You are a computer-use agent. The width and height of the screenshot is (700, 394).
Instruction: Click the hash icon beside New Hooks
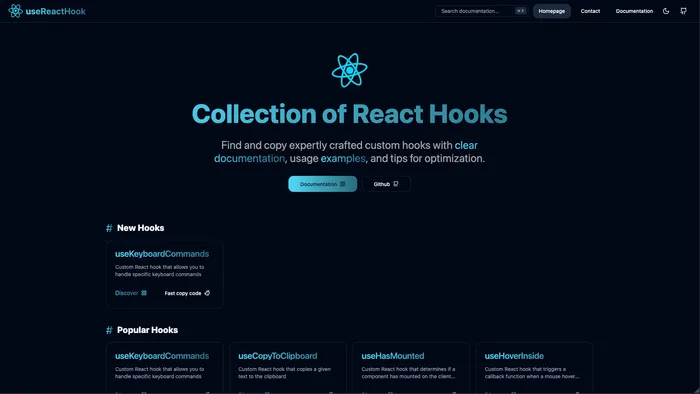click(x=109, y=228)
